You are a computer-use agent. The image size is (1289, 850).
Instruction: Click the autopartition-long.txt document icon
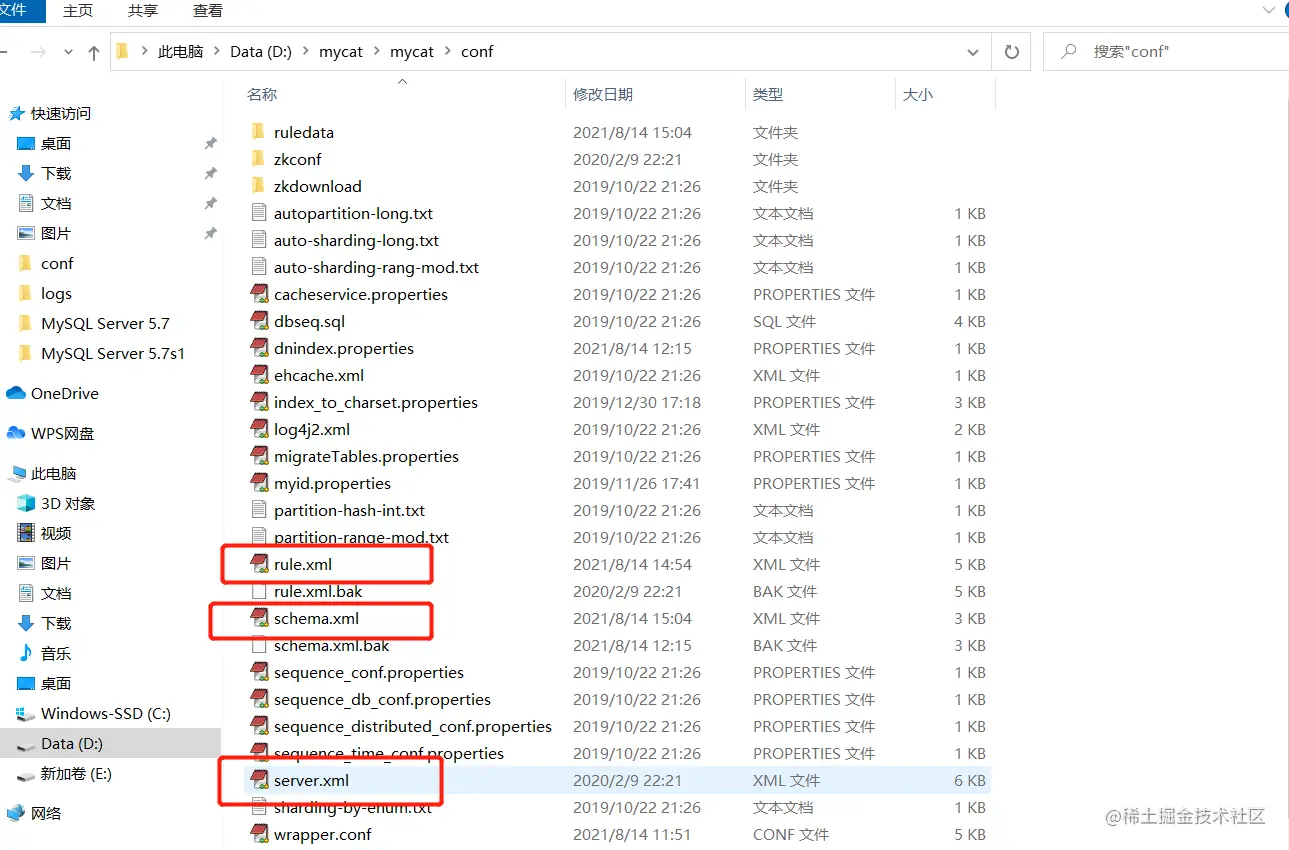pos(258,213)
